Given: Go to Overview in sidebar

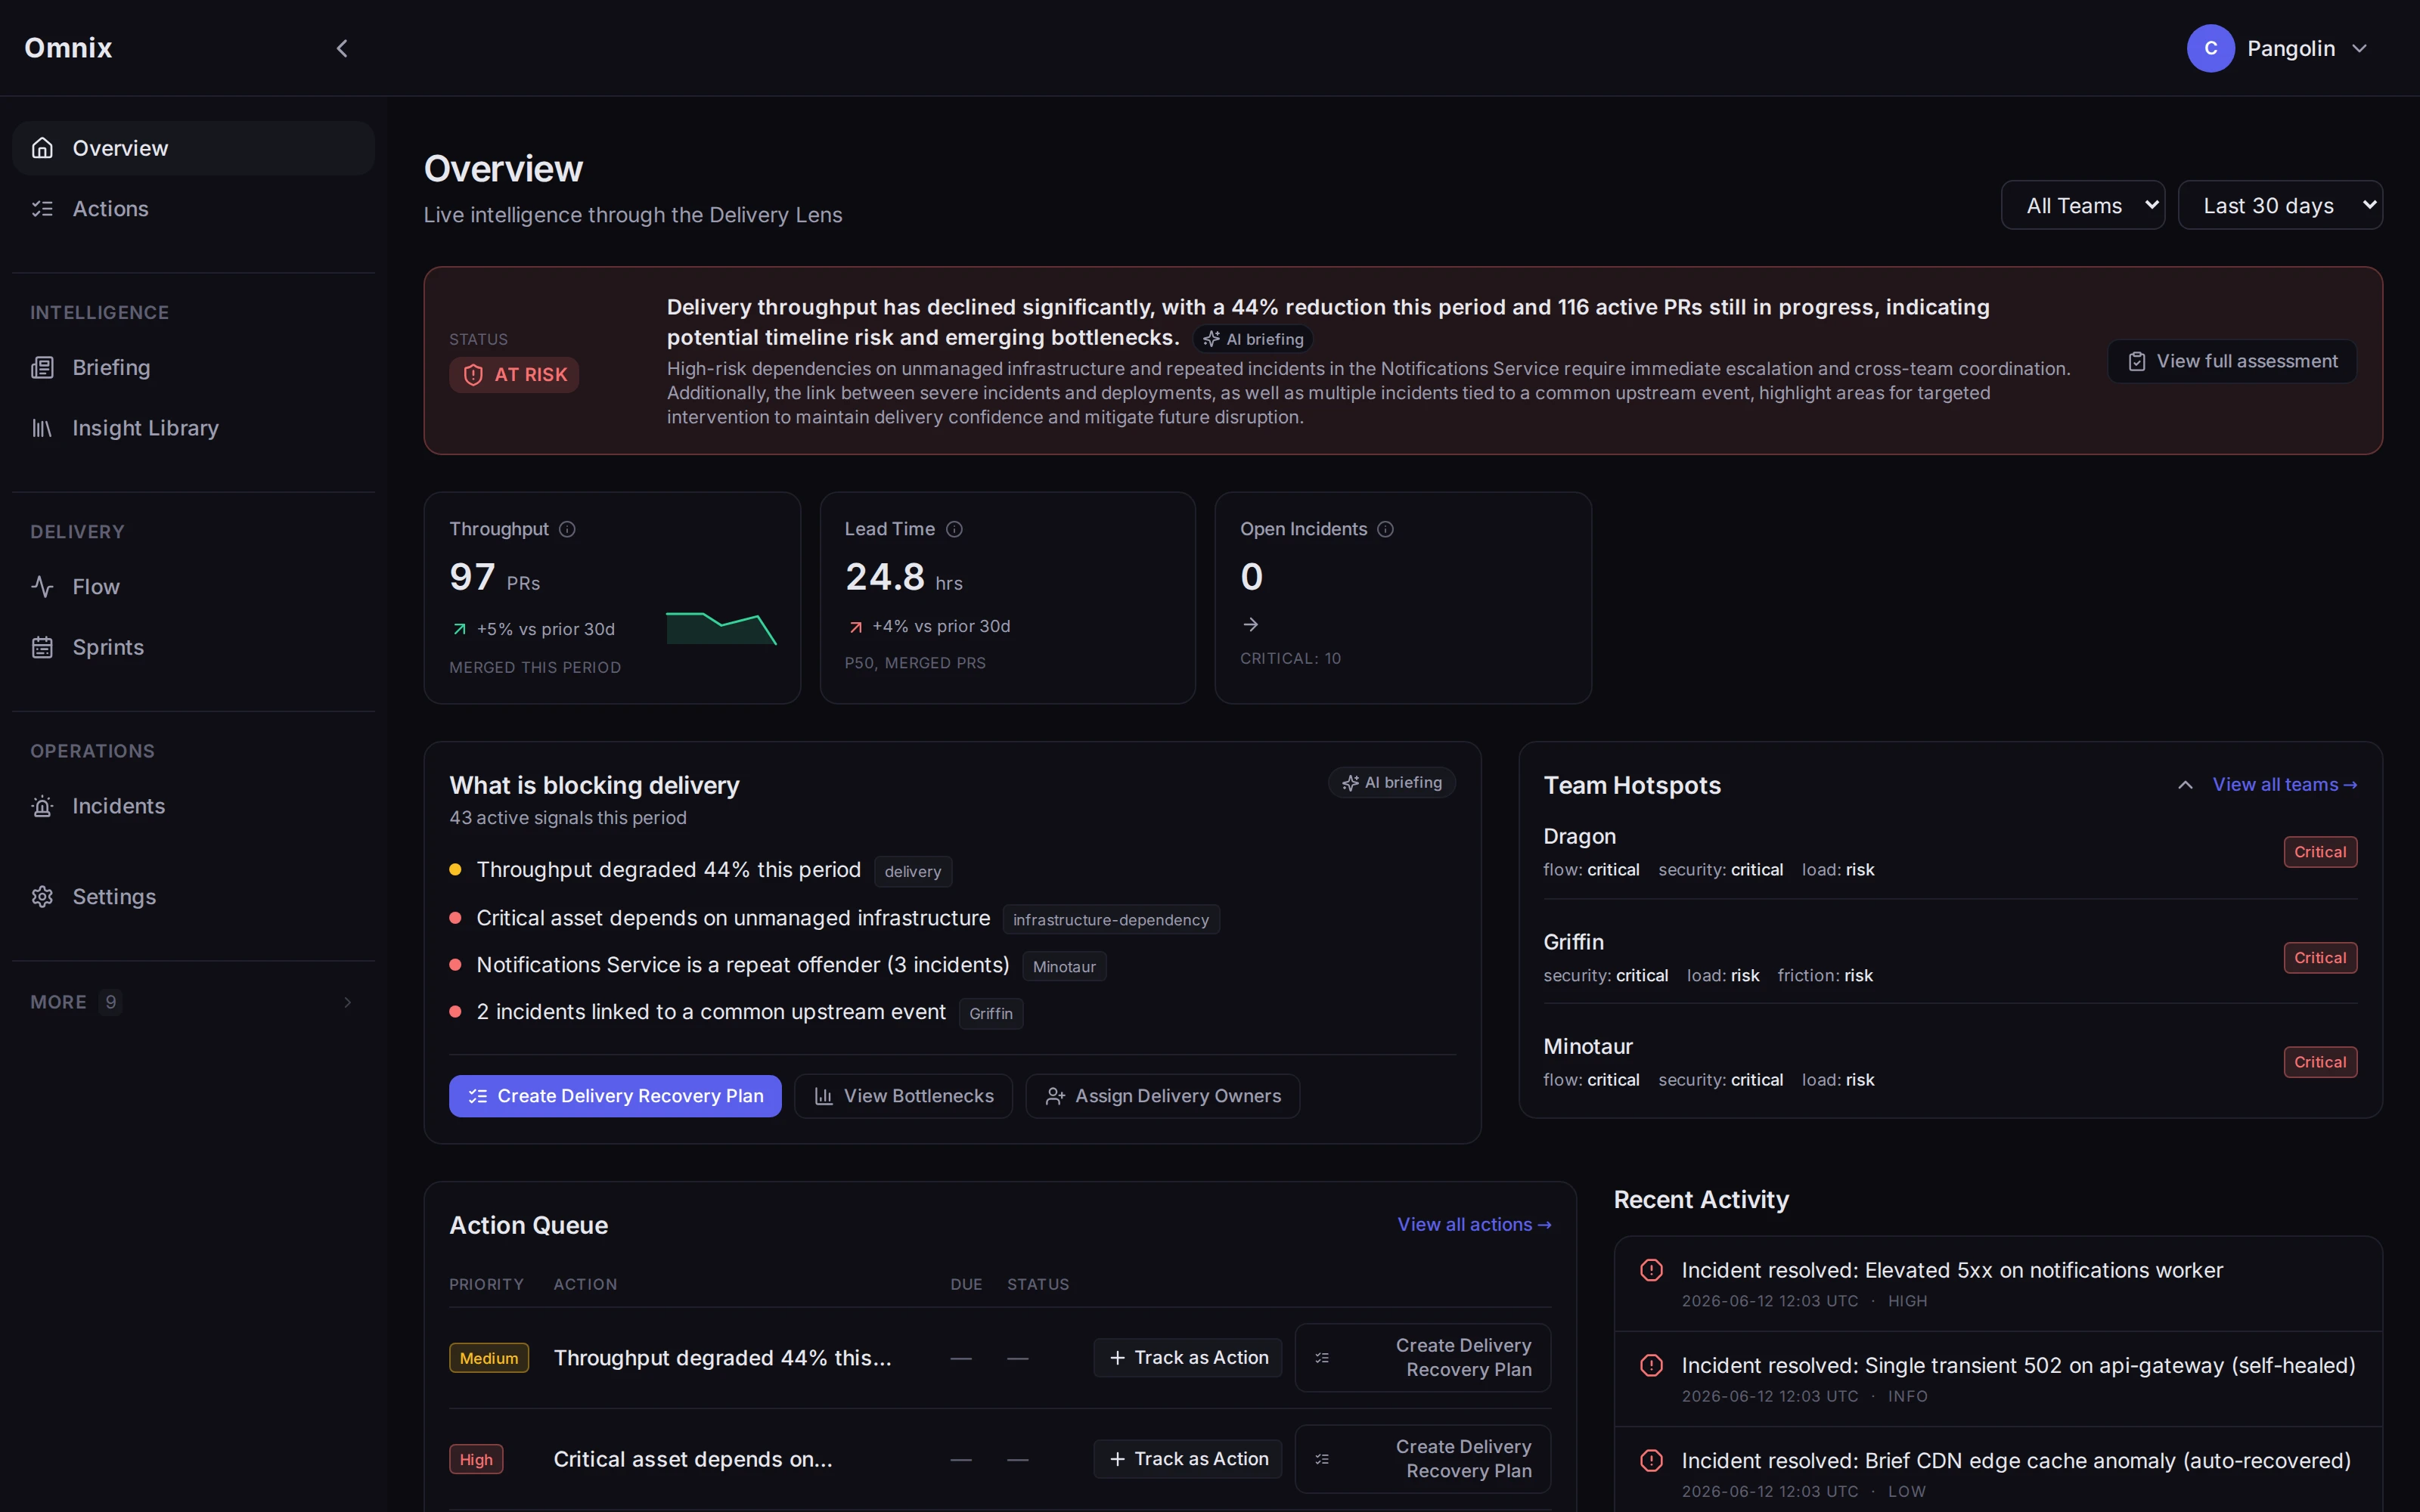Looking at the screenshot, I should [193, 148].
